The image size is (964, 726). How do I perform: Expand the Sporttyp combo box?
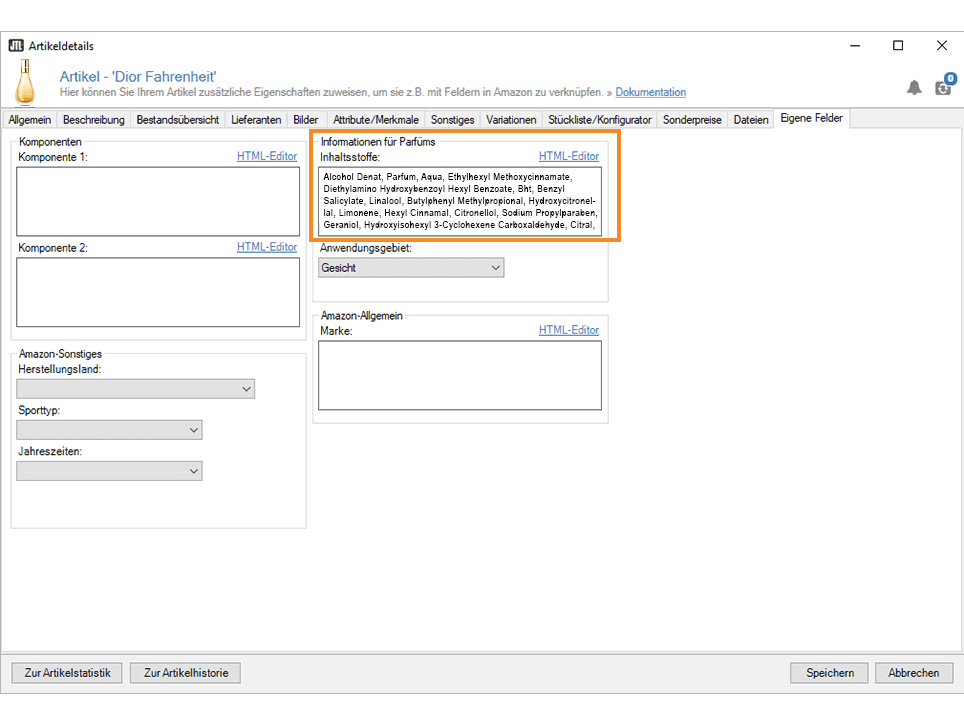[109, 430]
